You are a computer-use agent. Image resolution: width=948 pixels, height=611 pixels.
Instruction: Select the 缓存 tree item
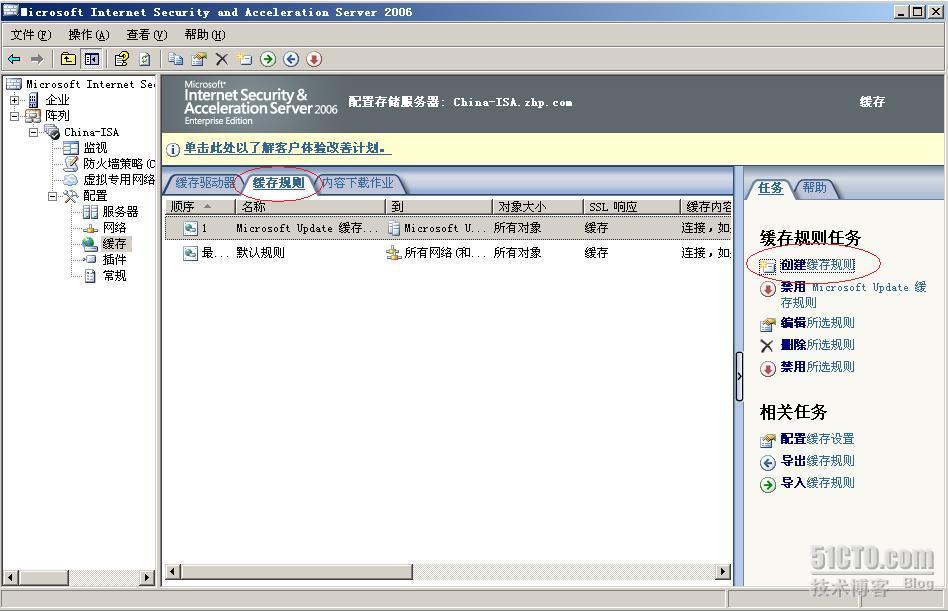pyautogui.click(x=114, y=244)
